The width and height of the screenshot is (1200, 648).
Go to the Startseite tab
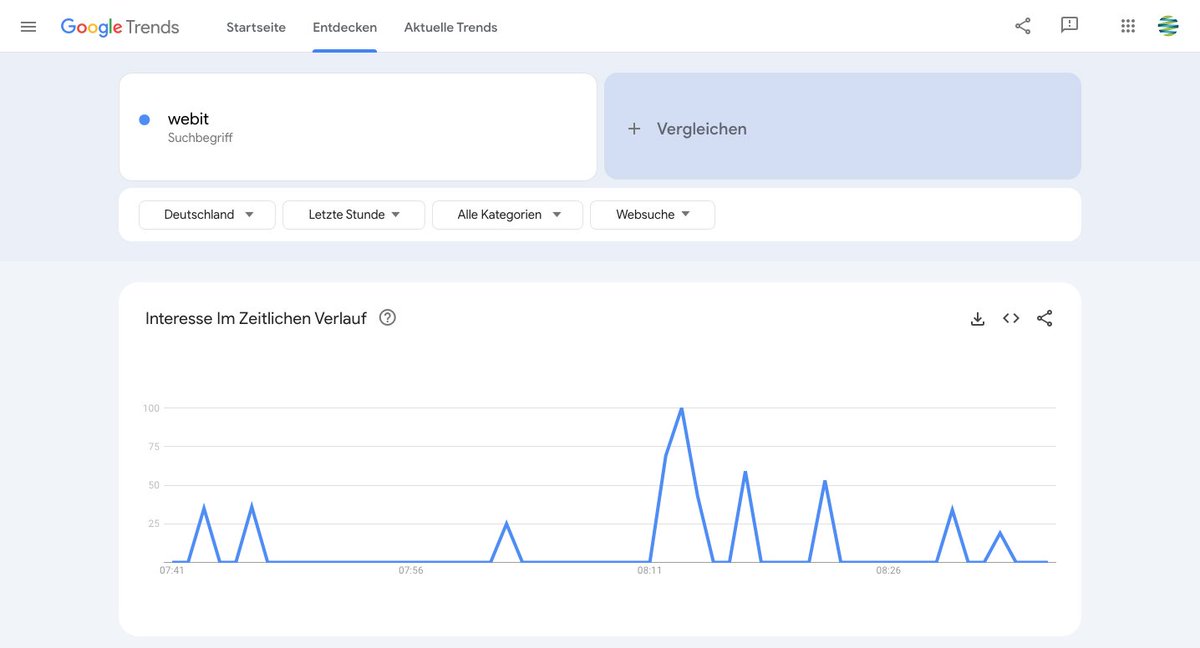pos(256,27)
